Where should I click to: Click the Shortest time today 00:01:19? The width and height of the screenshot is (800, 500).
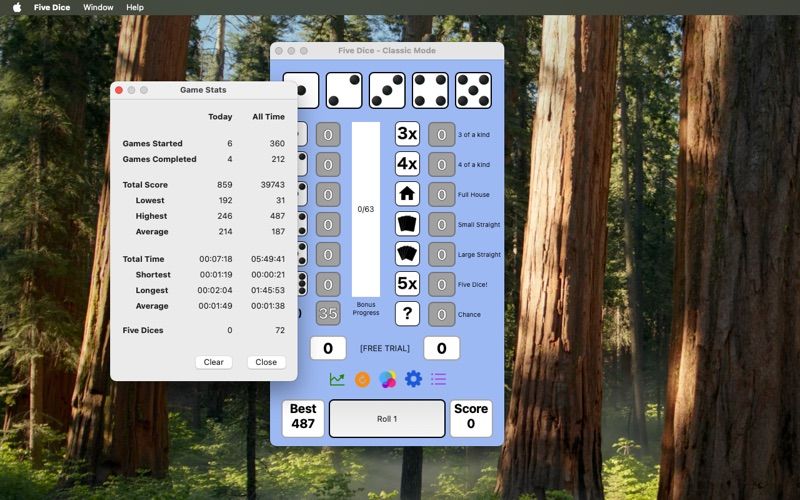216,274
